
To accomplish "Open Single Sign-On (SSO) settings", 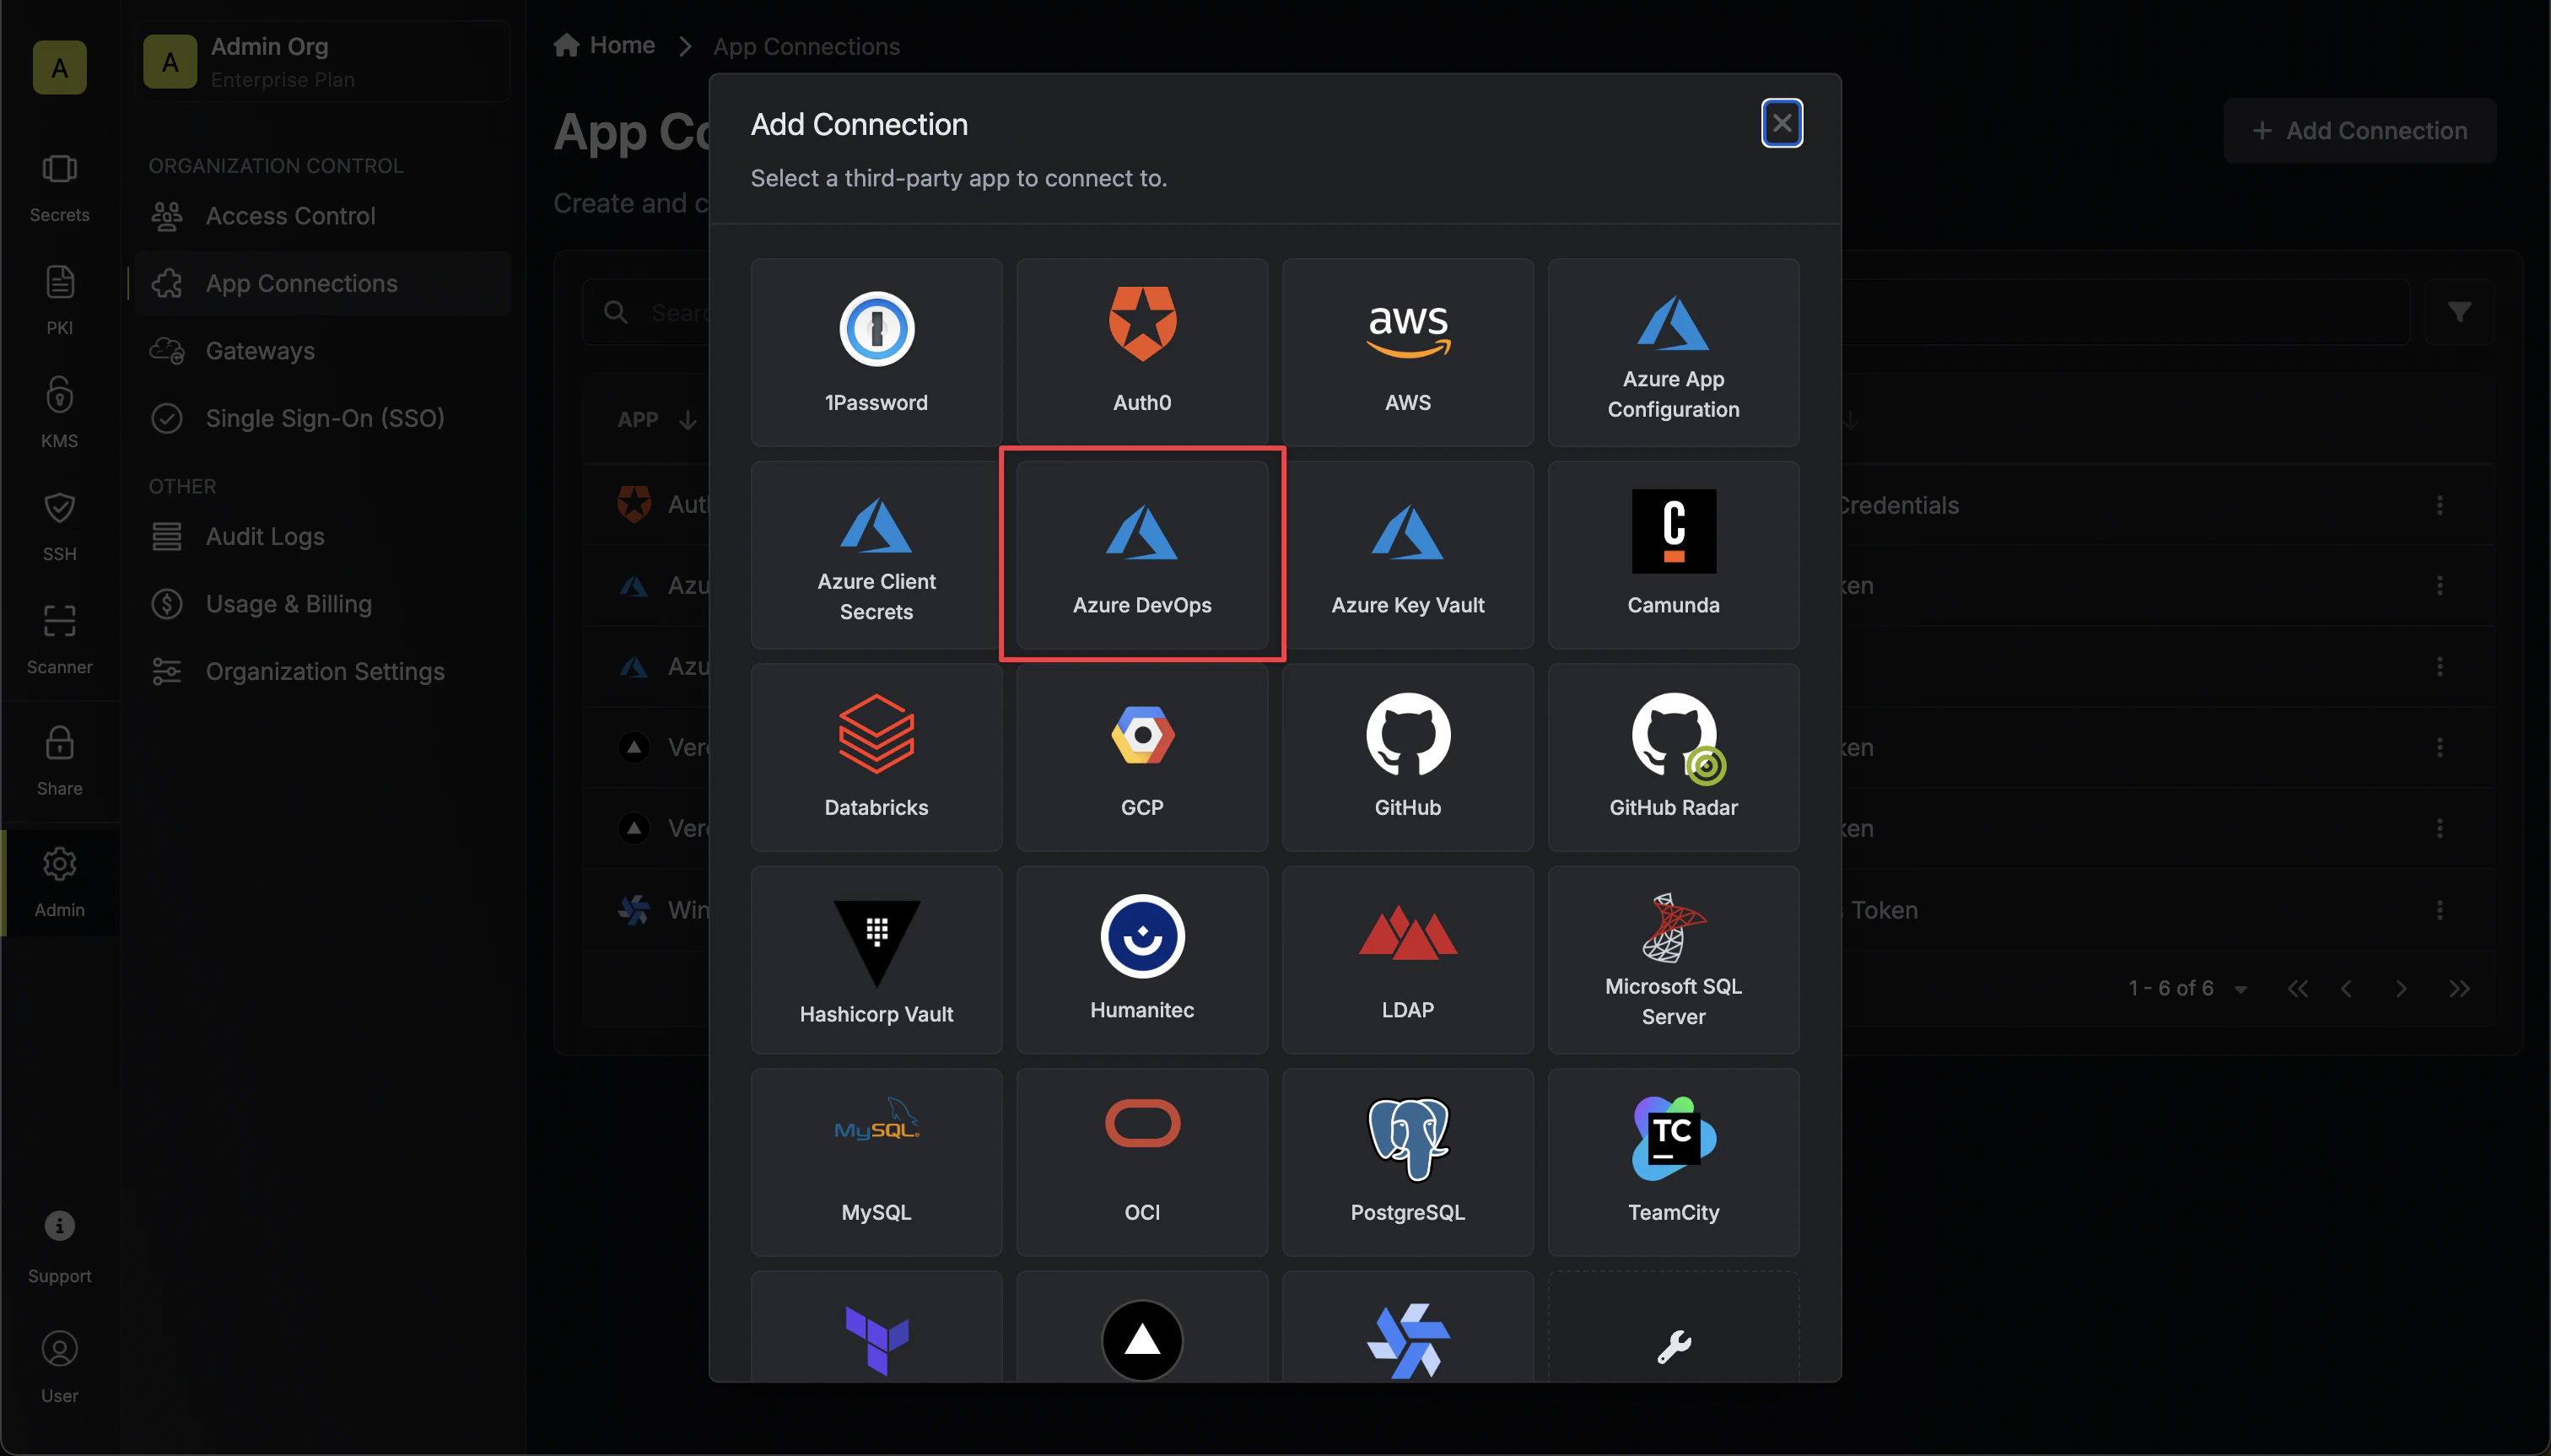I will pyautogui.click(x=322, y=418).
